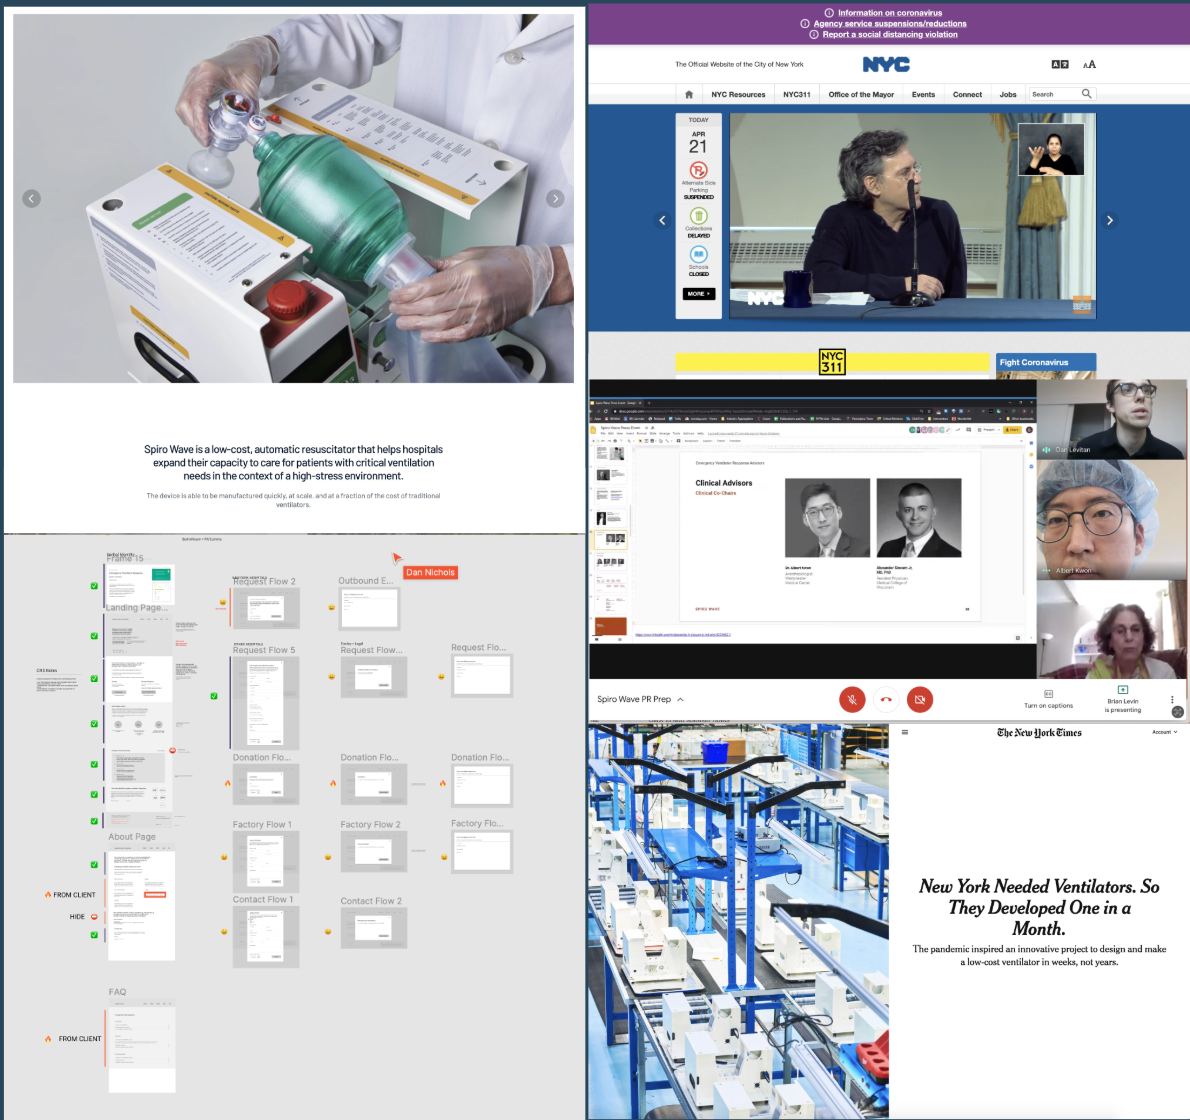Open the Account dropdown on New York Times
Viewport: 1190px width, 1120px height.
[x=1165, y=732]
